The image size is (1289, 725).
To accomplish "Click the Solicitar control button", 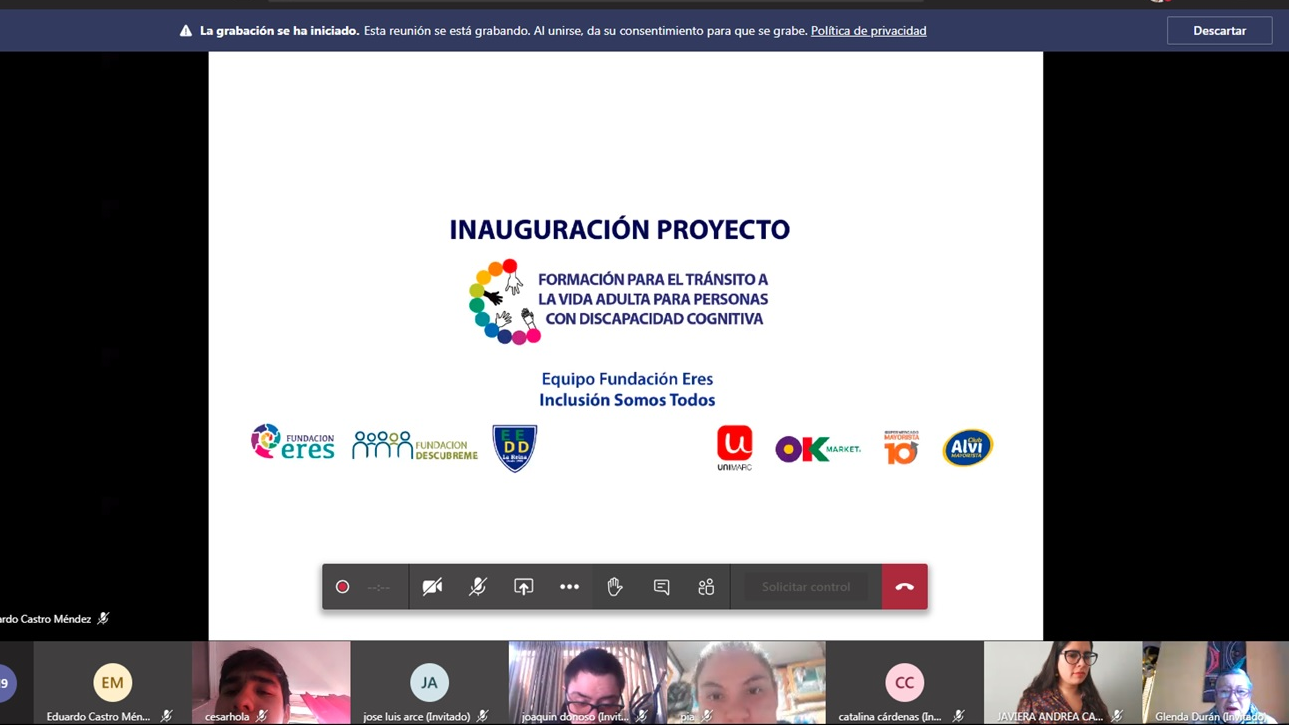I will coord(806,587).
